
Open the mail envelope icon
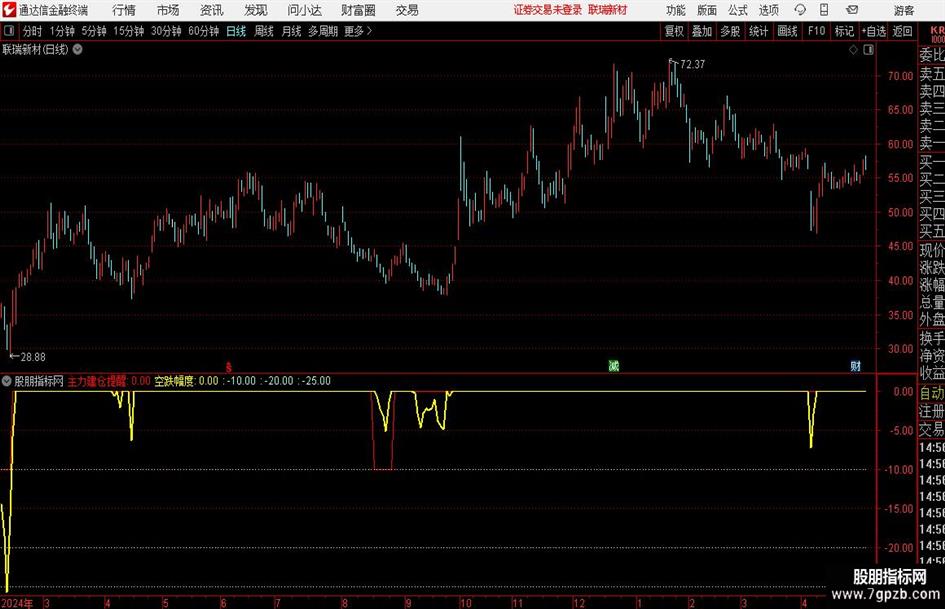(x=852, y=10)
